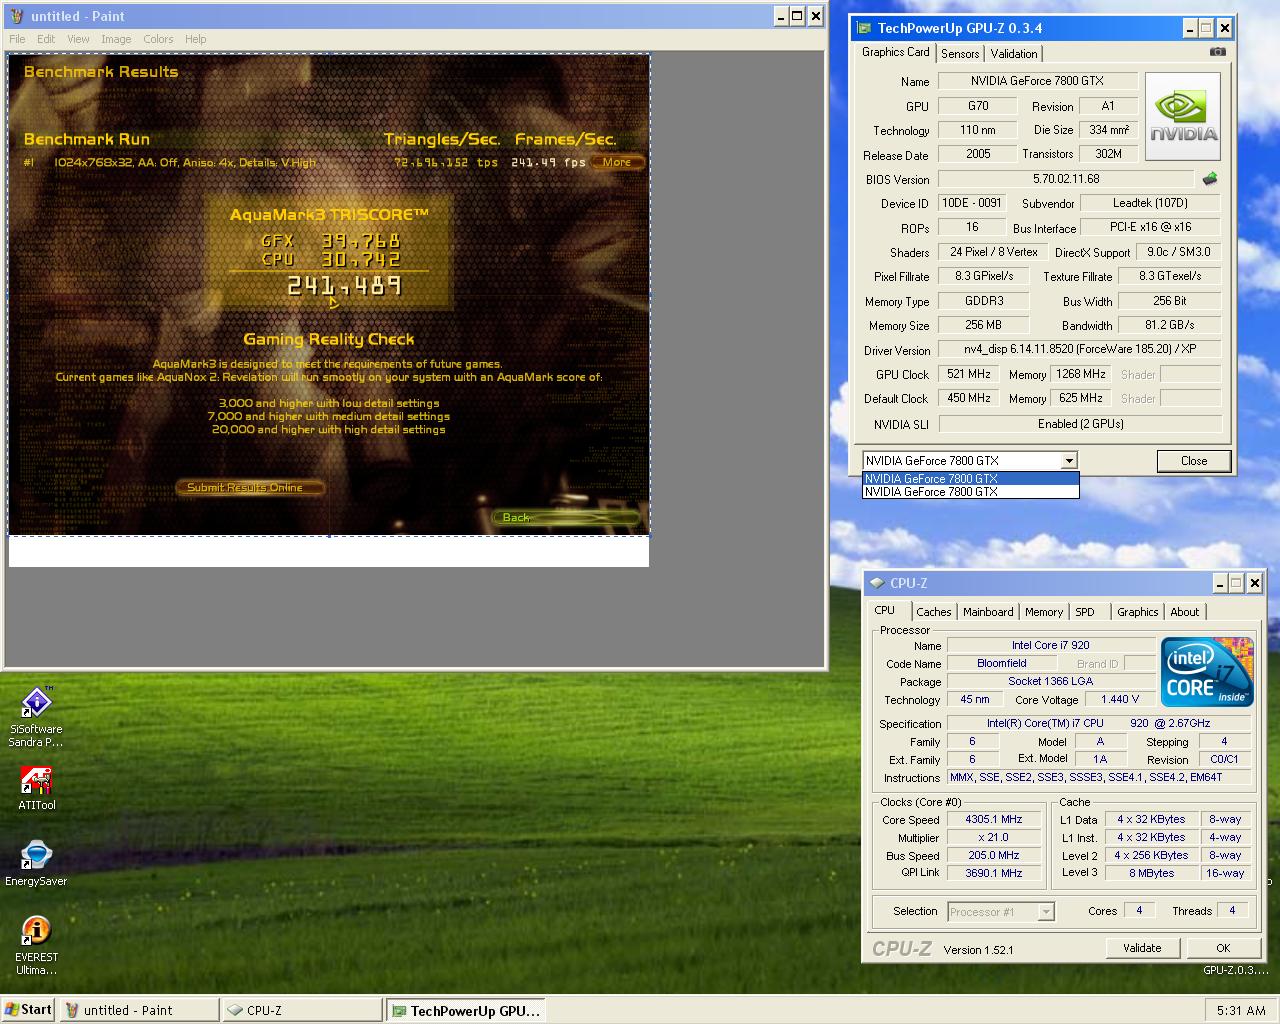The height and width of the screenshot is (1024, 1280).
Task: Open the EnergySaver desktop icon
Action: pos(36,864)
